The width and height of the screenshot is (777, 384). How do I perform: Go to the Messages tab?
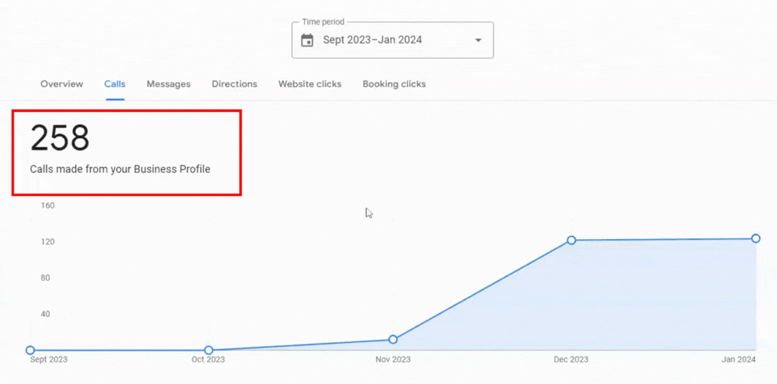(x=168, y=84)
